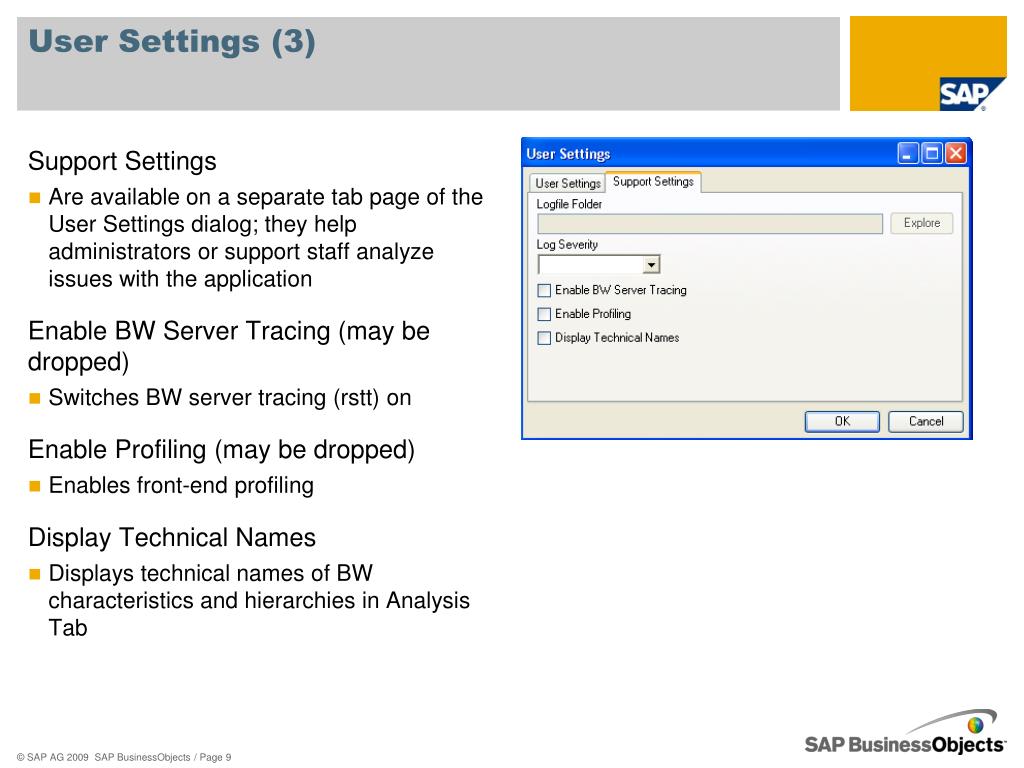Enable BW Server Tracing checkbox
This screenshot has width=1024, height=768.
[544, 291]
